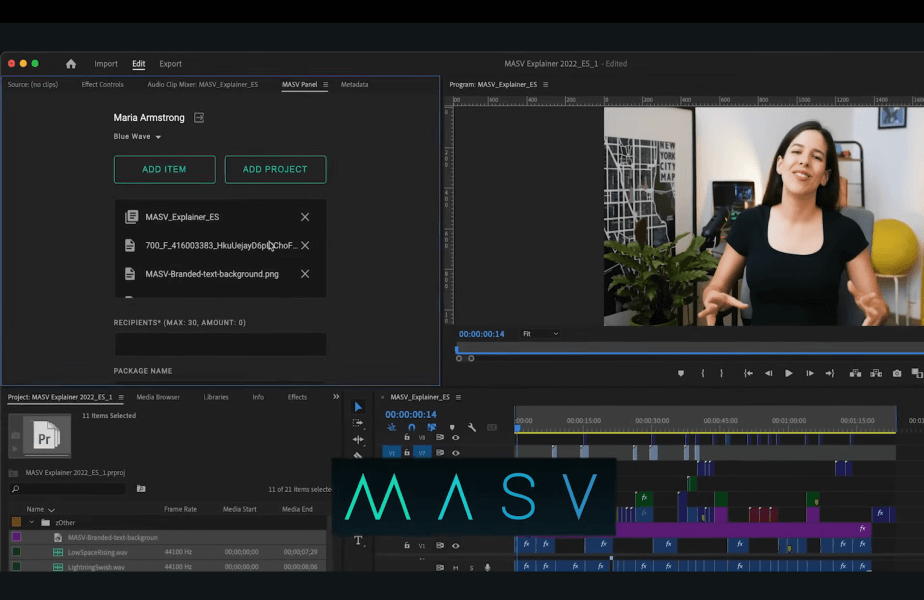This screenshot has height=600, width=924.
Task: Play the program monitor
Action: tap(788, 373)
